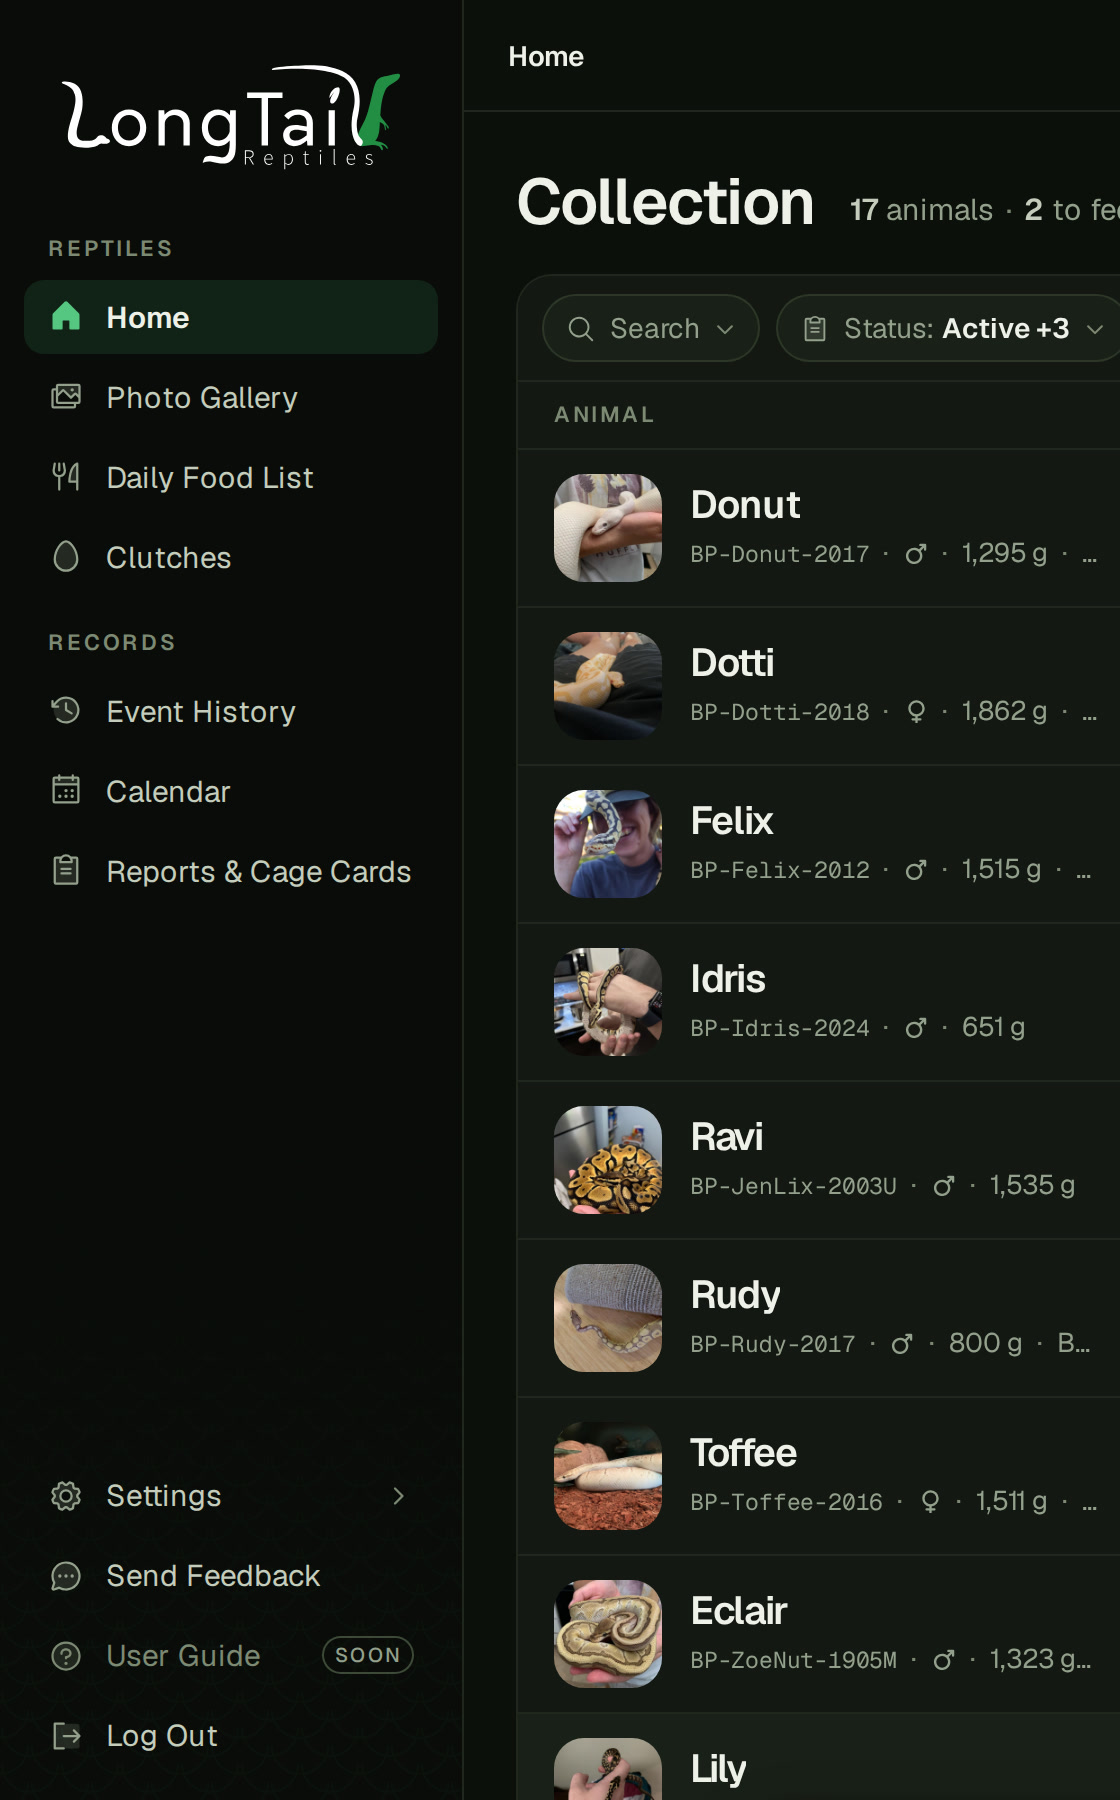Select the animal name Felix
This screenshot has height=1800, width=1120.
(732, 821)
